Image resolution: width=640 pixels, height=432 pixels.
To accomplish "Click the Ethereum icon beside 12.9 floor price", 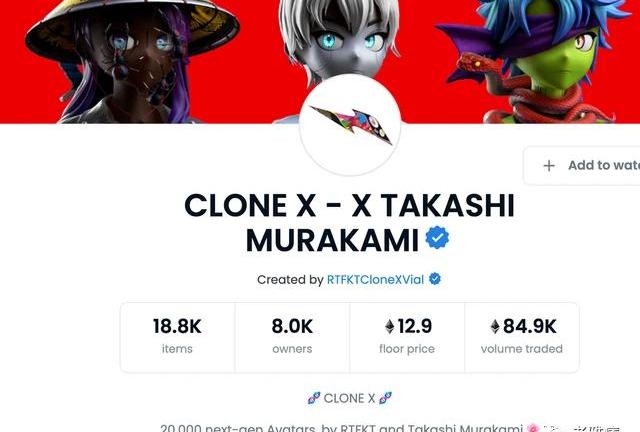I will click(x=390, y=326).
